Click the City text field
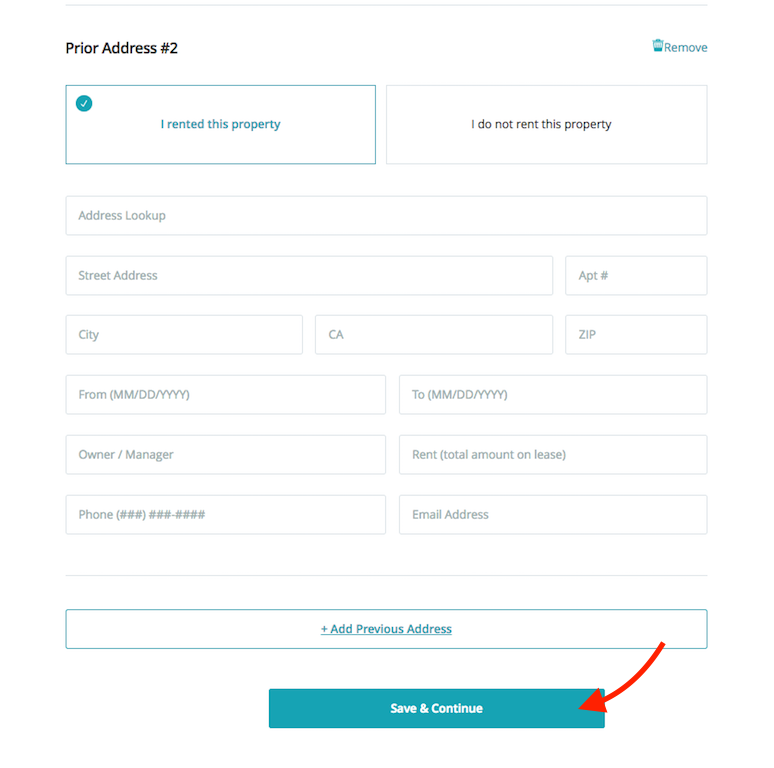The width and height of the screenshot is (774, 768). point(184,335)
